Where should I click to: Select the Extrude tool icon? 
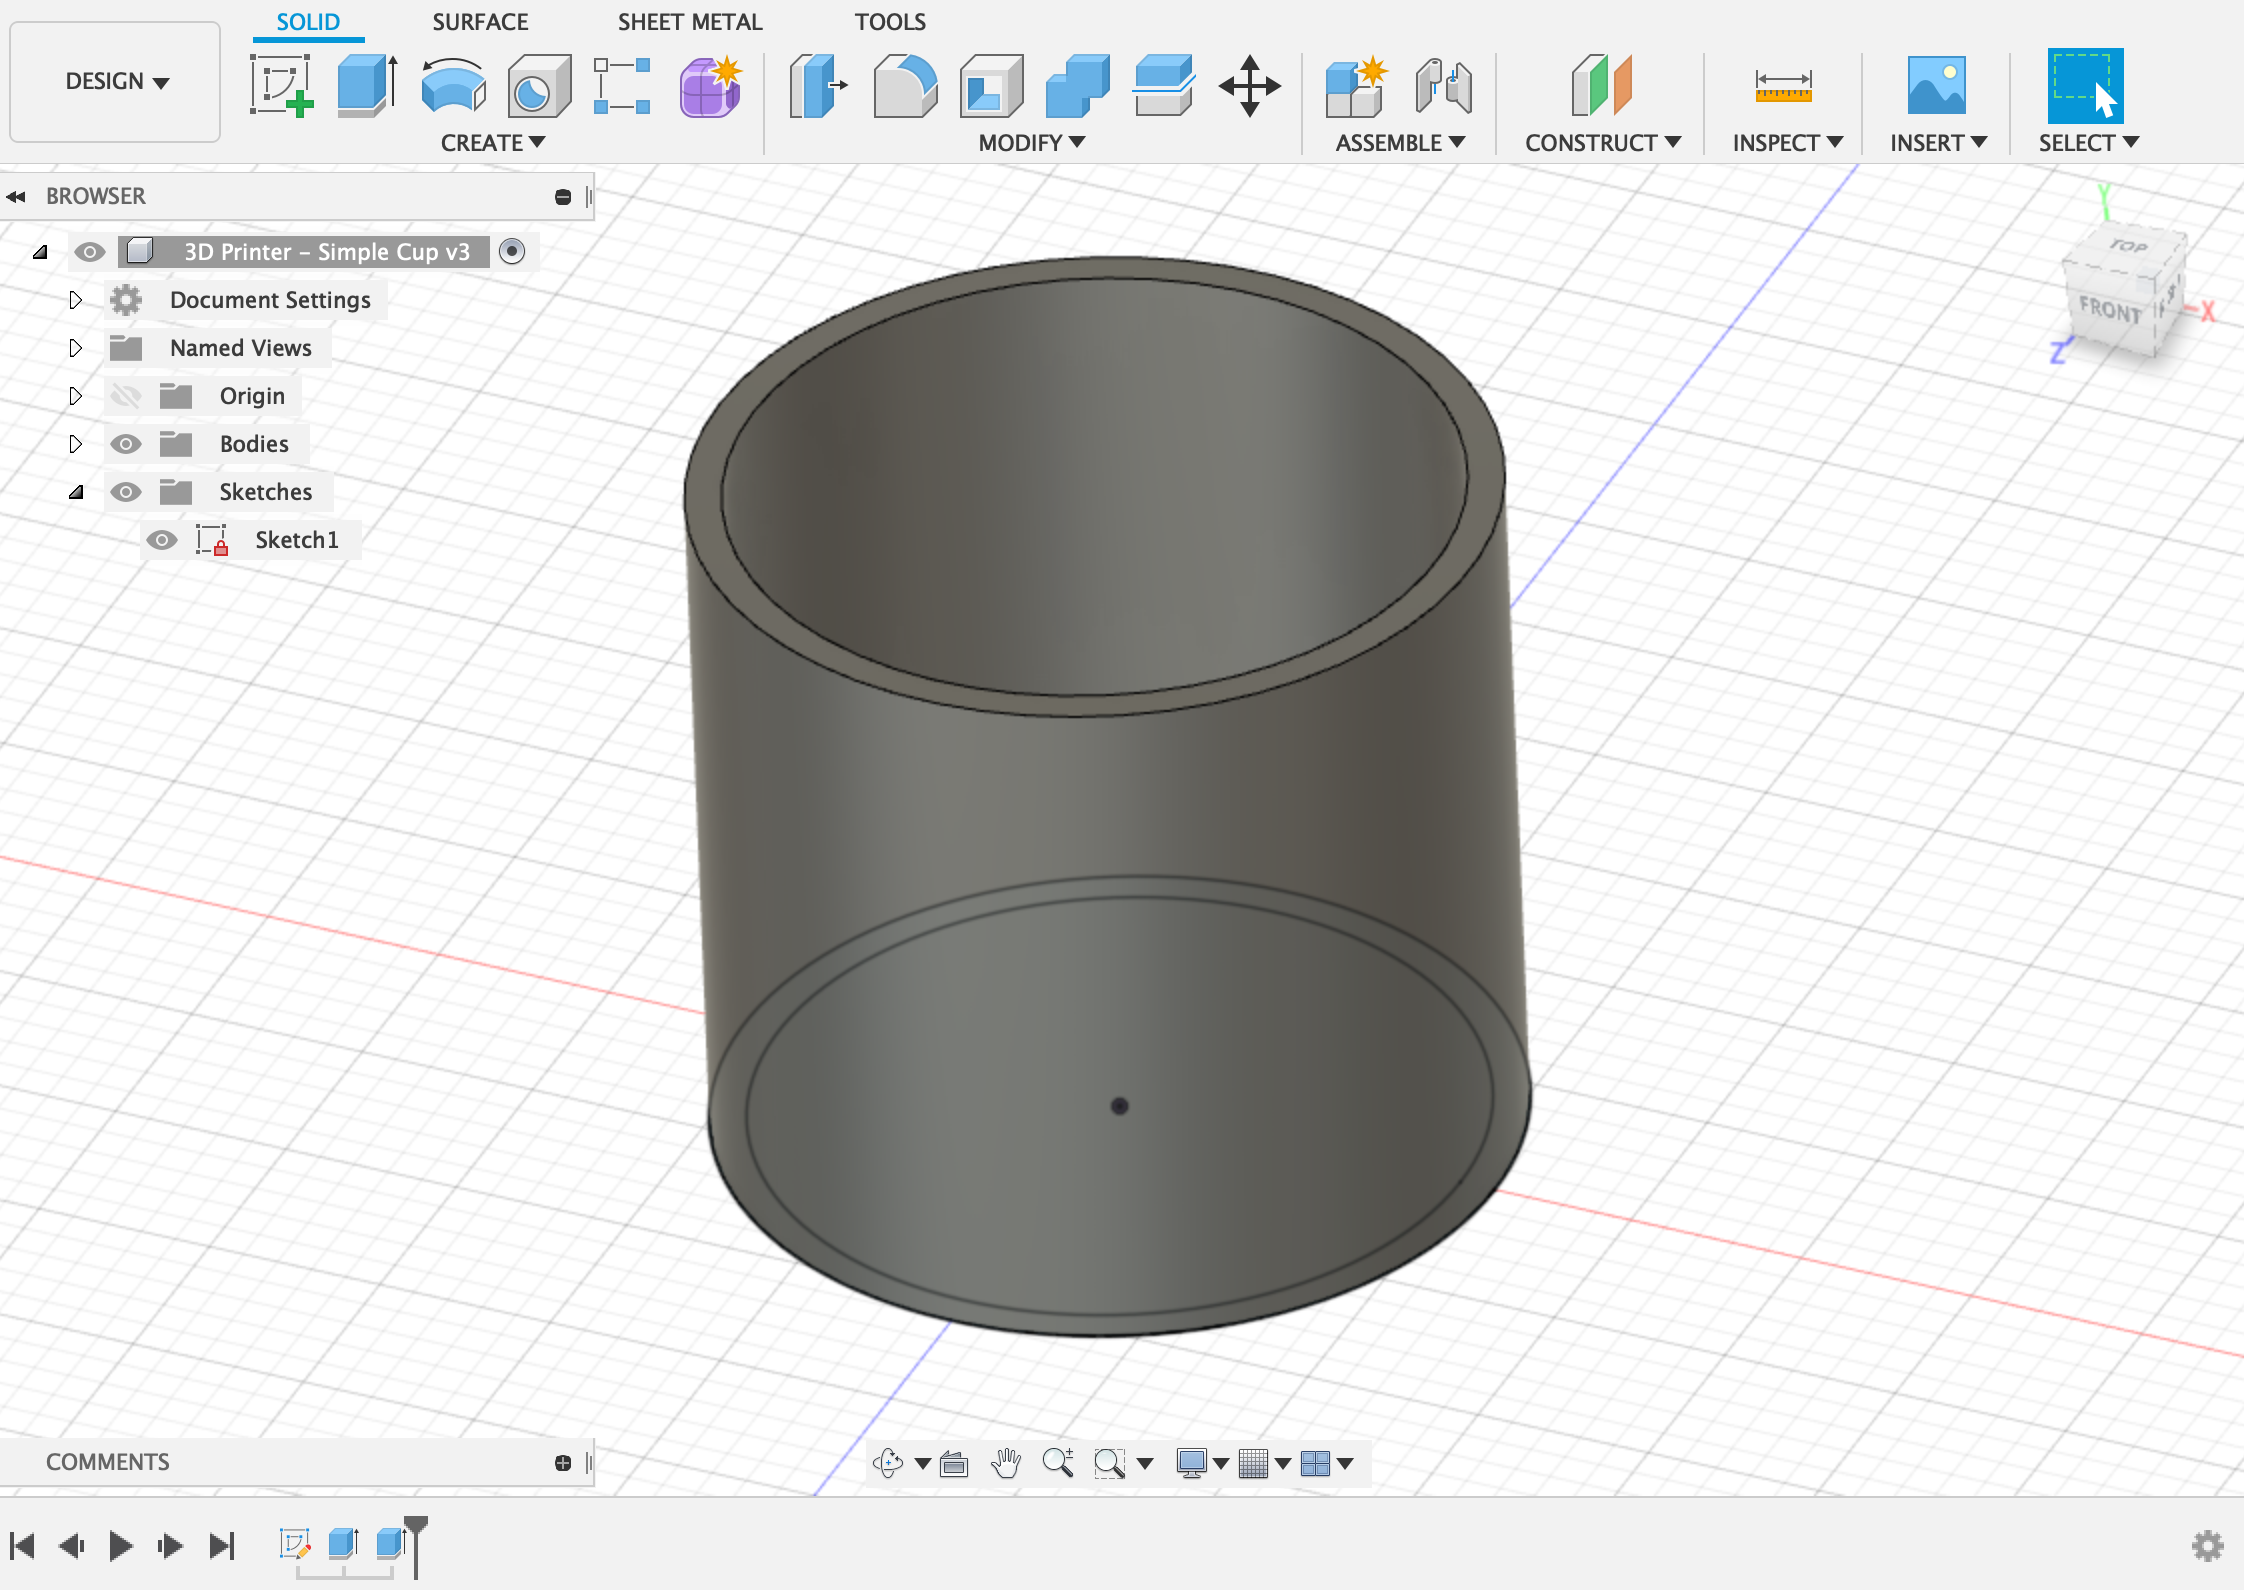(x=367, y=86)
